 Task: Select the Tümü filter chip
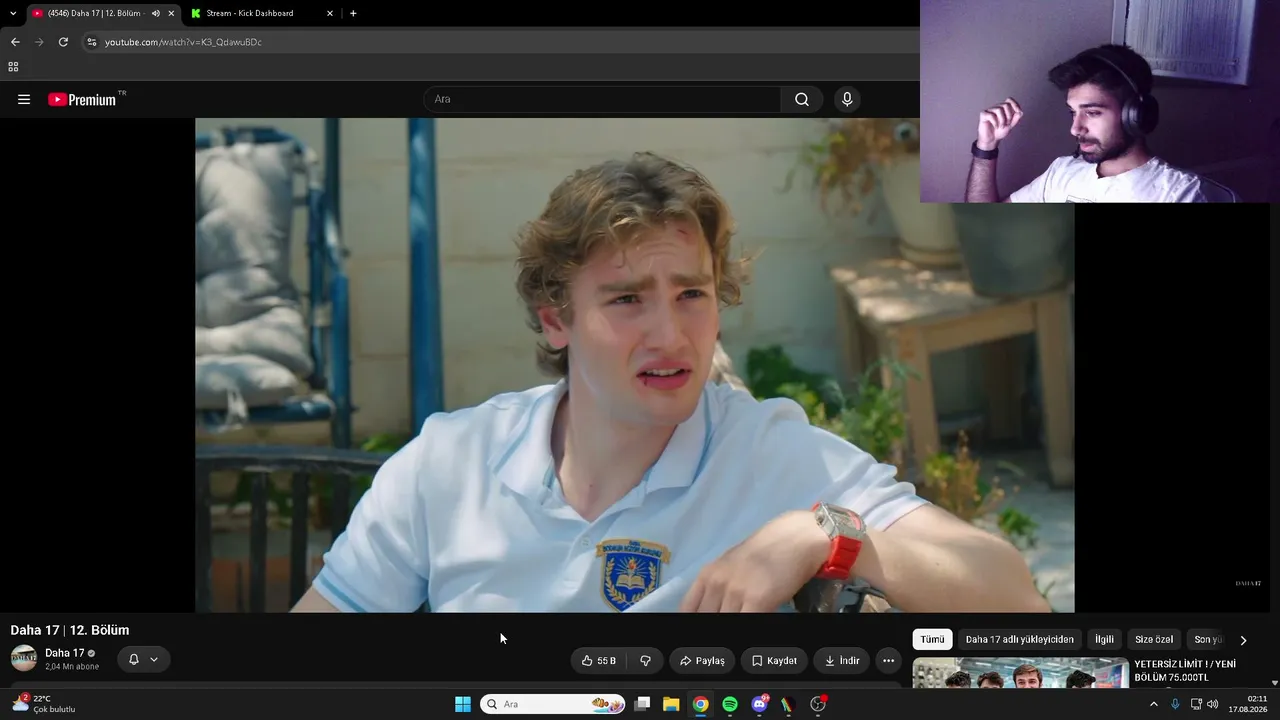click(932, 640)
